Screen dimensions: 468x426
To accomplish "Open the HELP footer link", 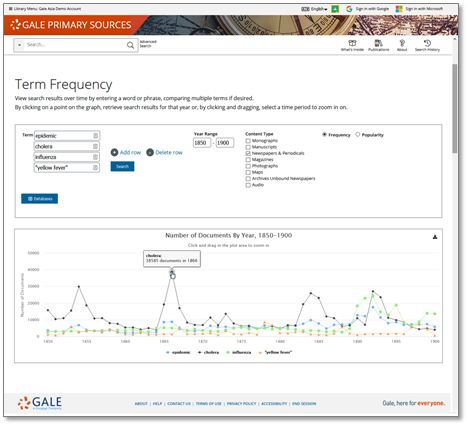I will pyautogui.click(x=157, y=404).
